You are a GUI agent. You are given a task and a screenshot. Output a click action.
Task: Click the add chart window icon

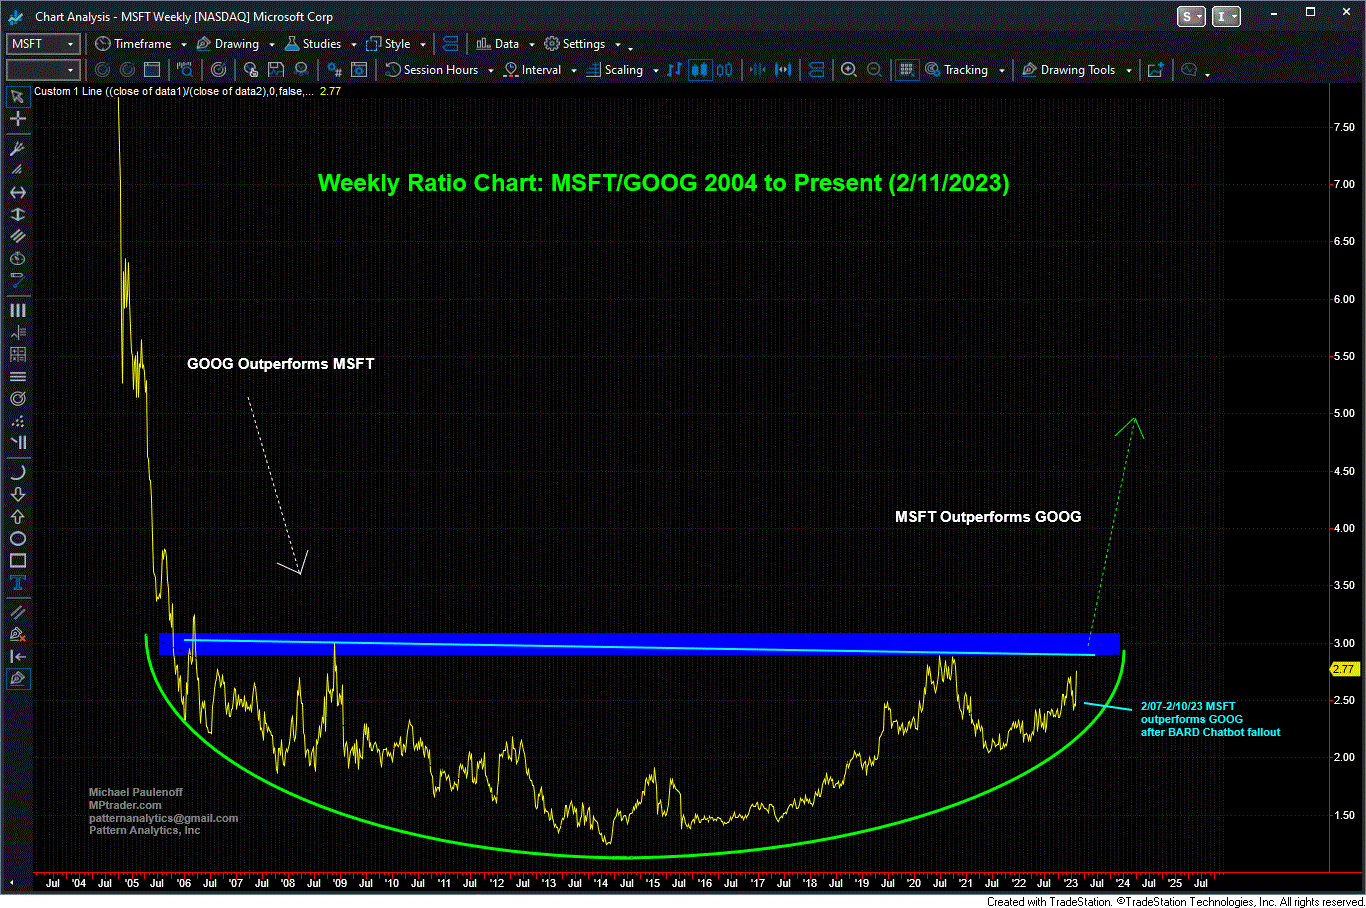pos(1155,70)
